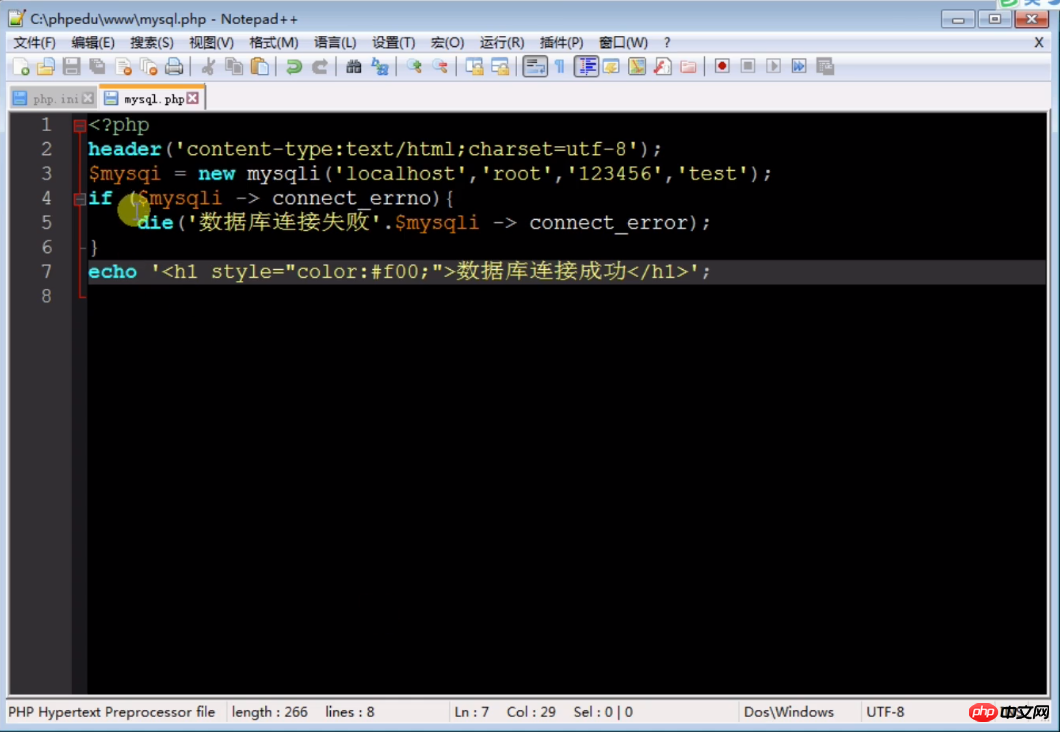The image size is (1060, 732).
Task: Toggle show all characters pilcrow button
Action: point(560,67)
